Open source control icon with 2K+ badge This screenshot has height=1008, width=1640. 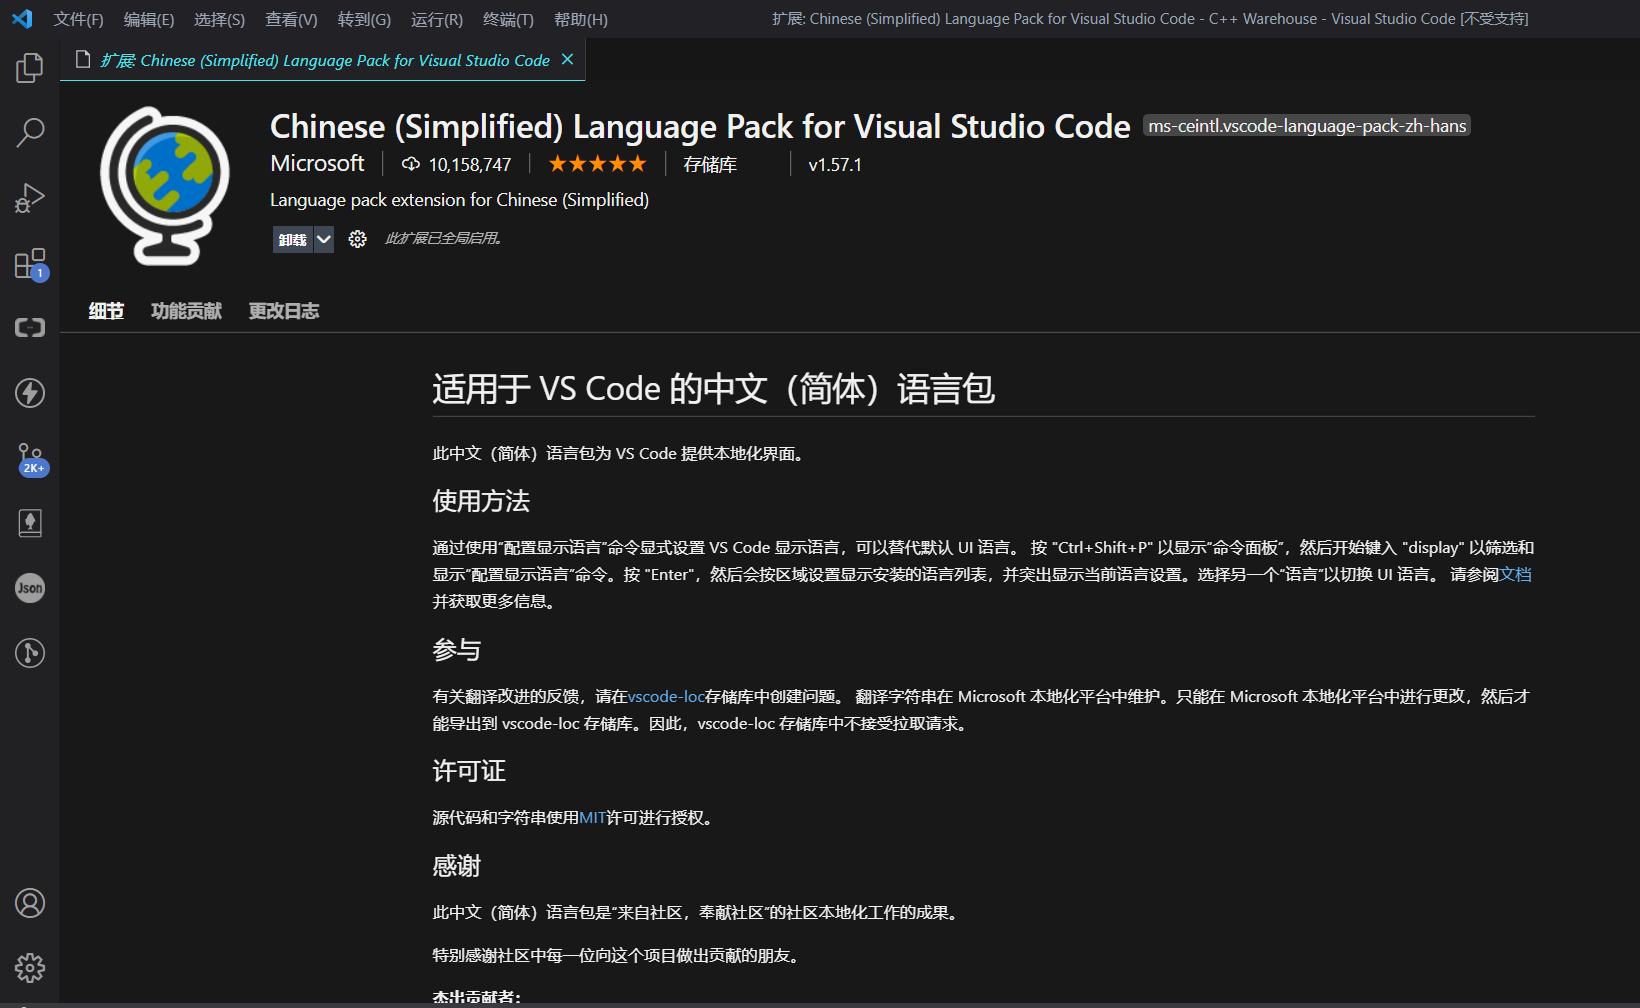[x=31, y=459]
